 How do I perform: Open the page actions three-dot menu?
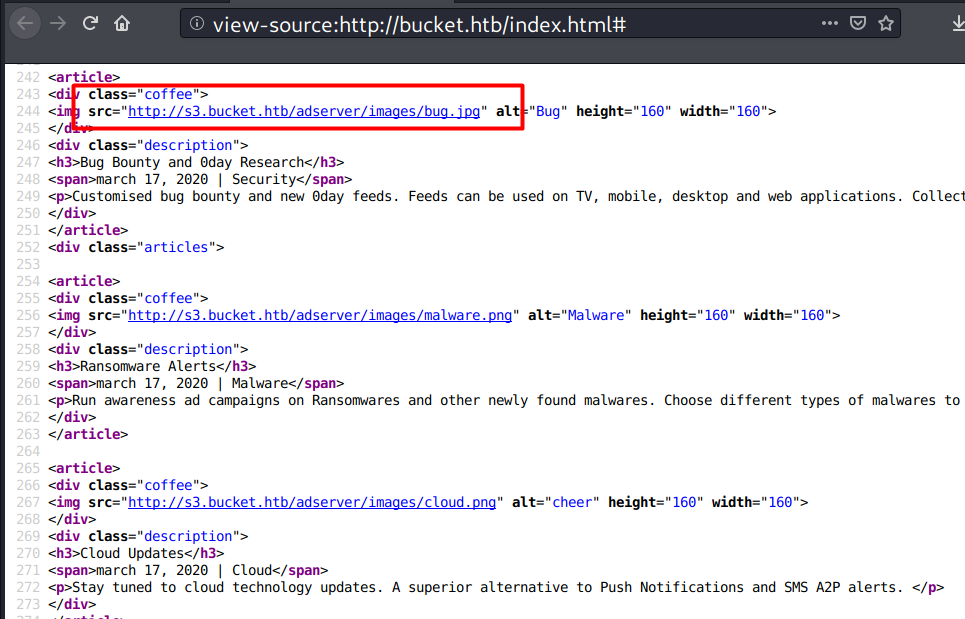tap(829, 23)
